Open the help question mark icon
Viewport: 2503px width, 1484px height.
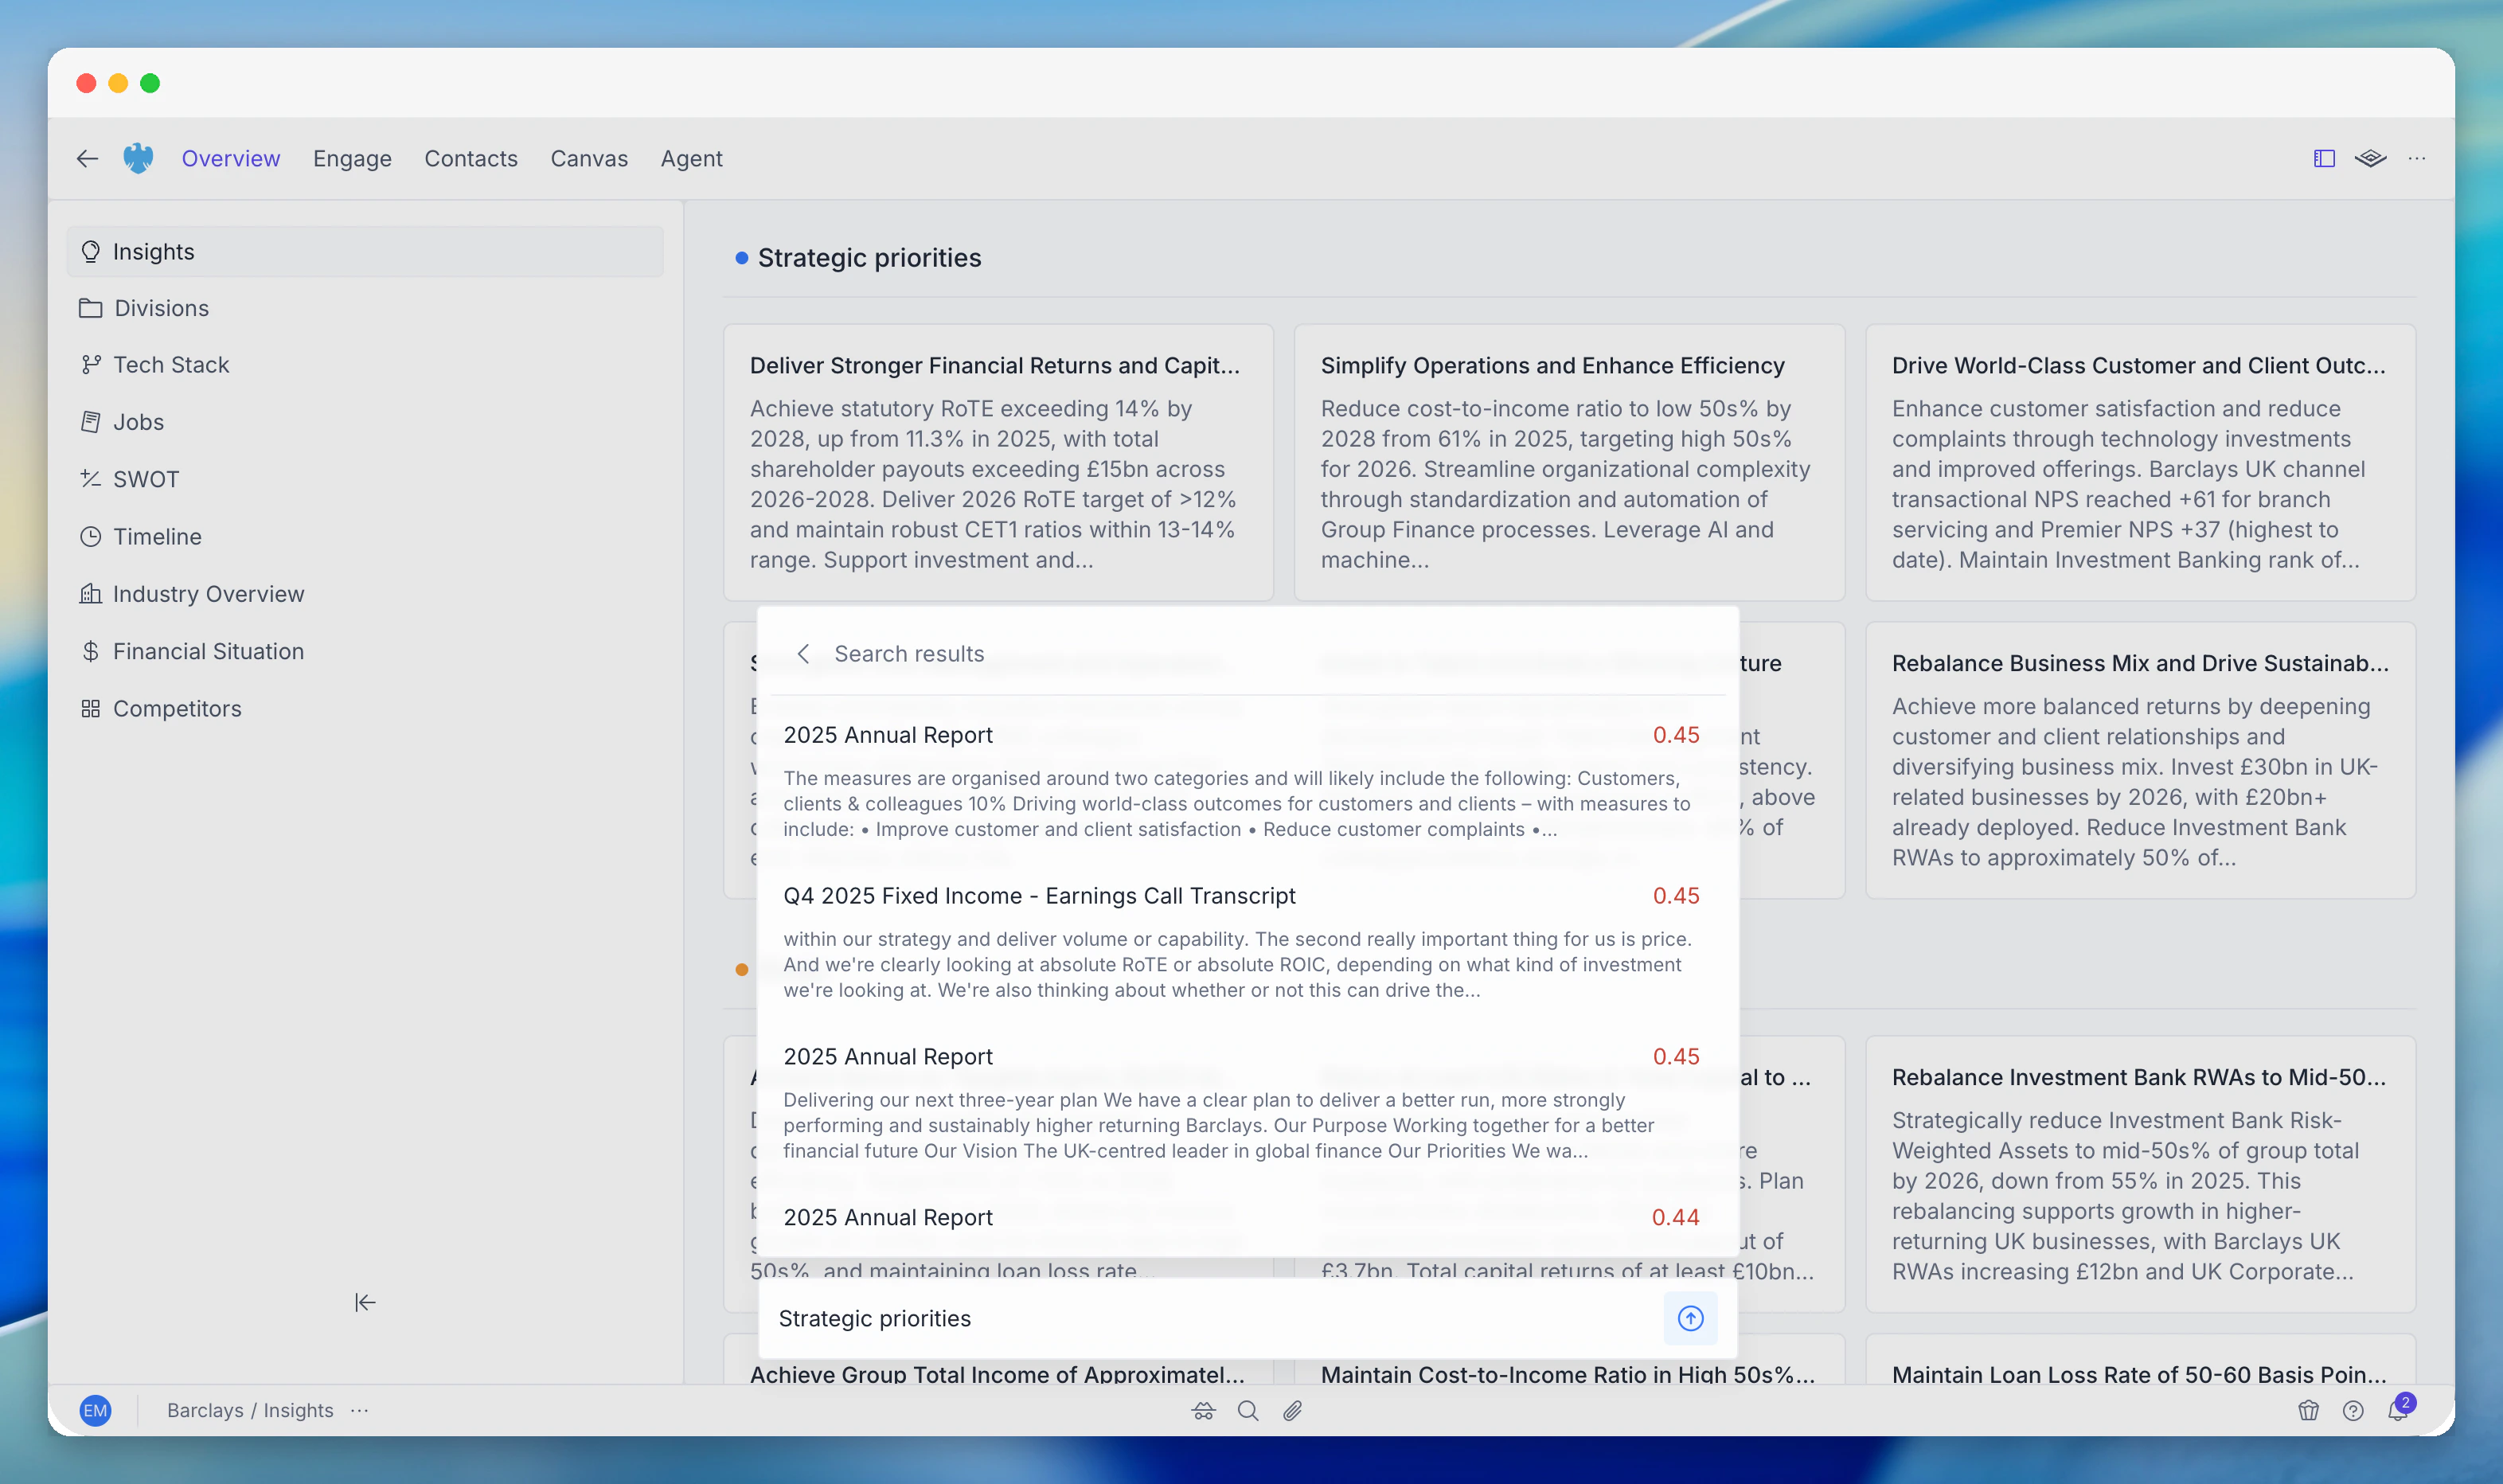coord(2353,1410)
